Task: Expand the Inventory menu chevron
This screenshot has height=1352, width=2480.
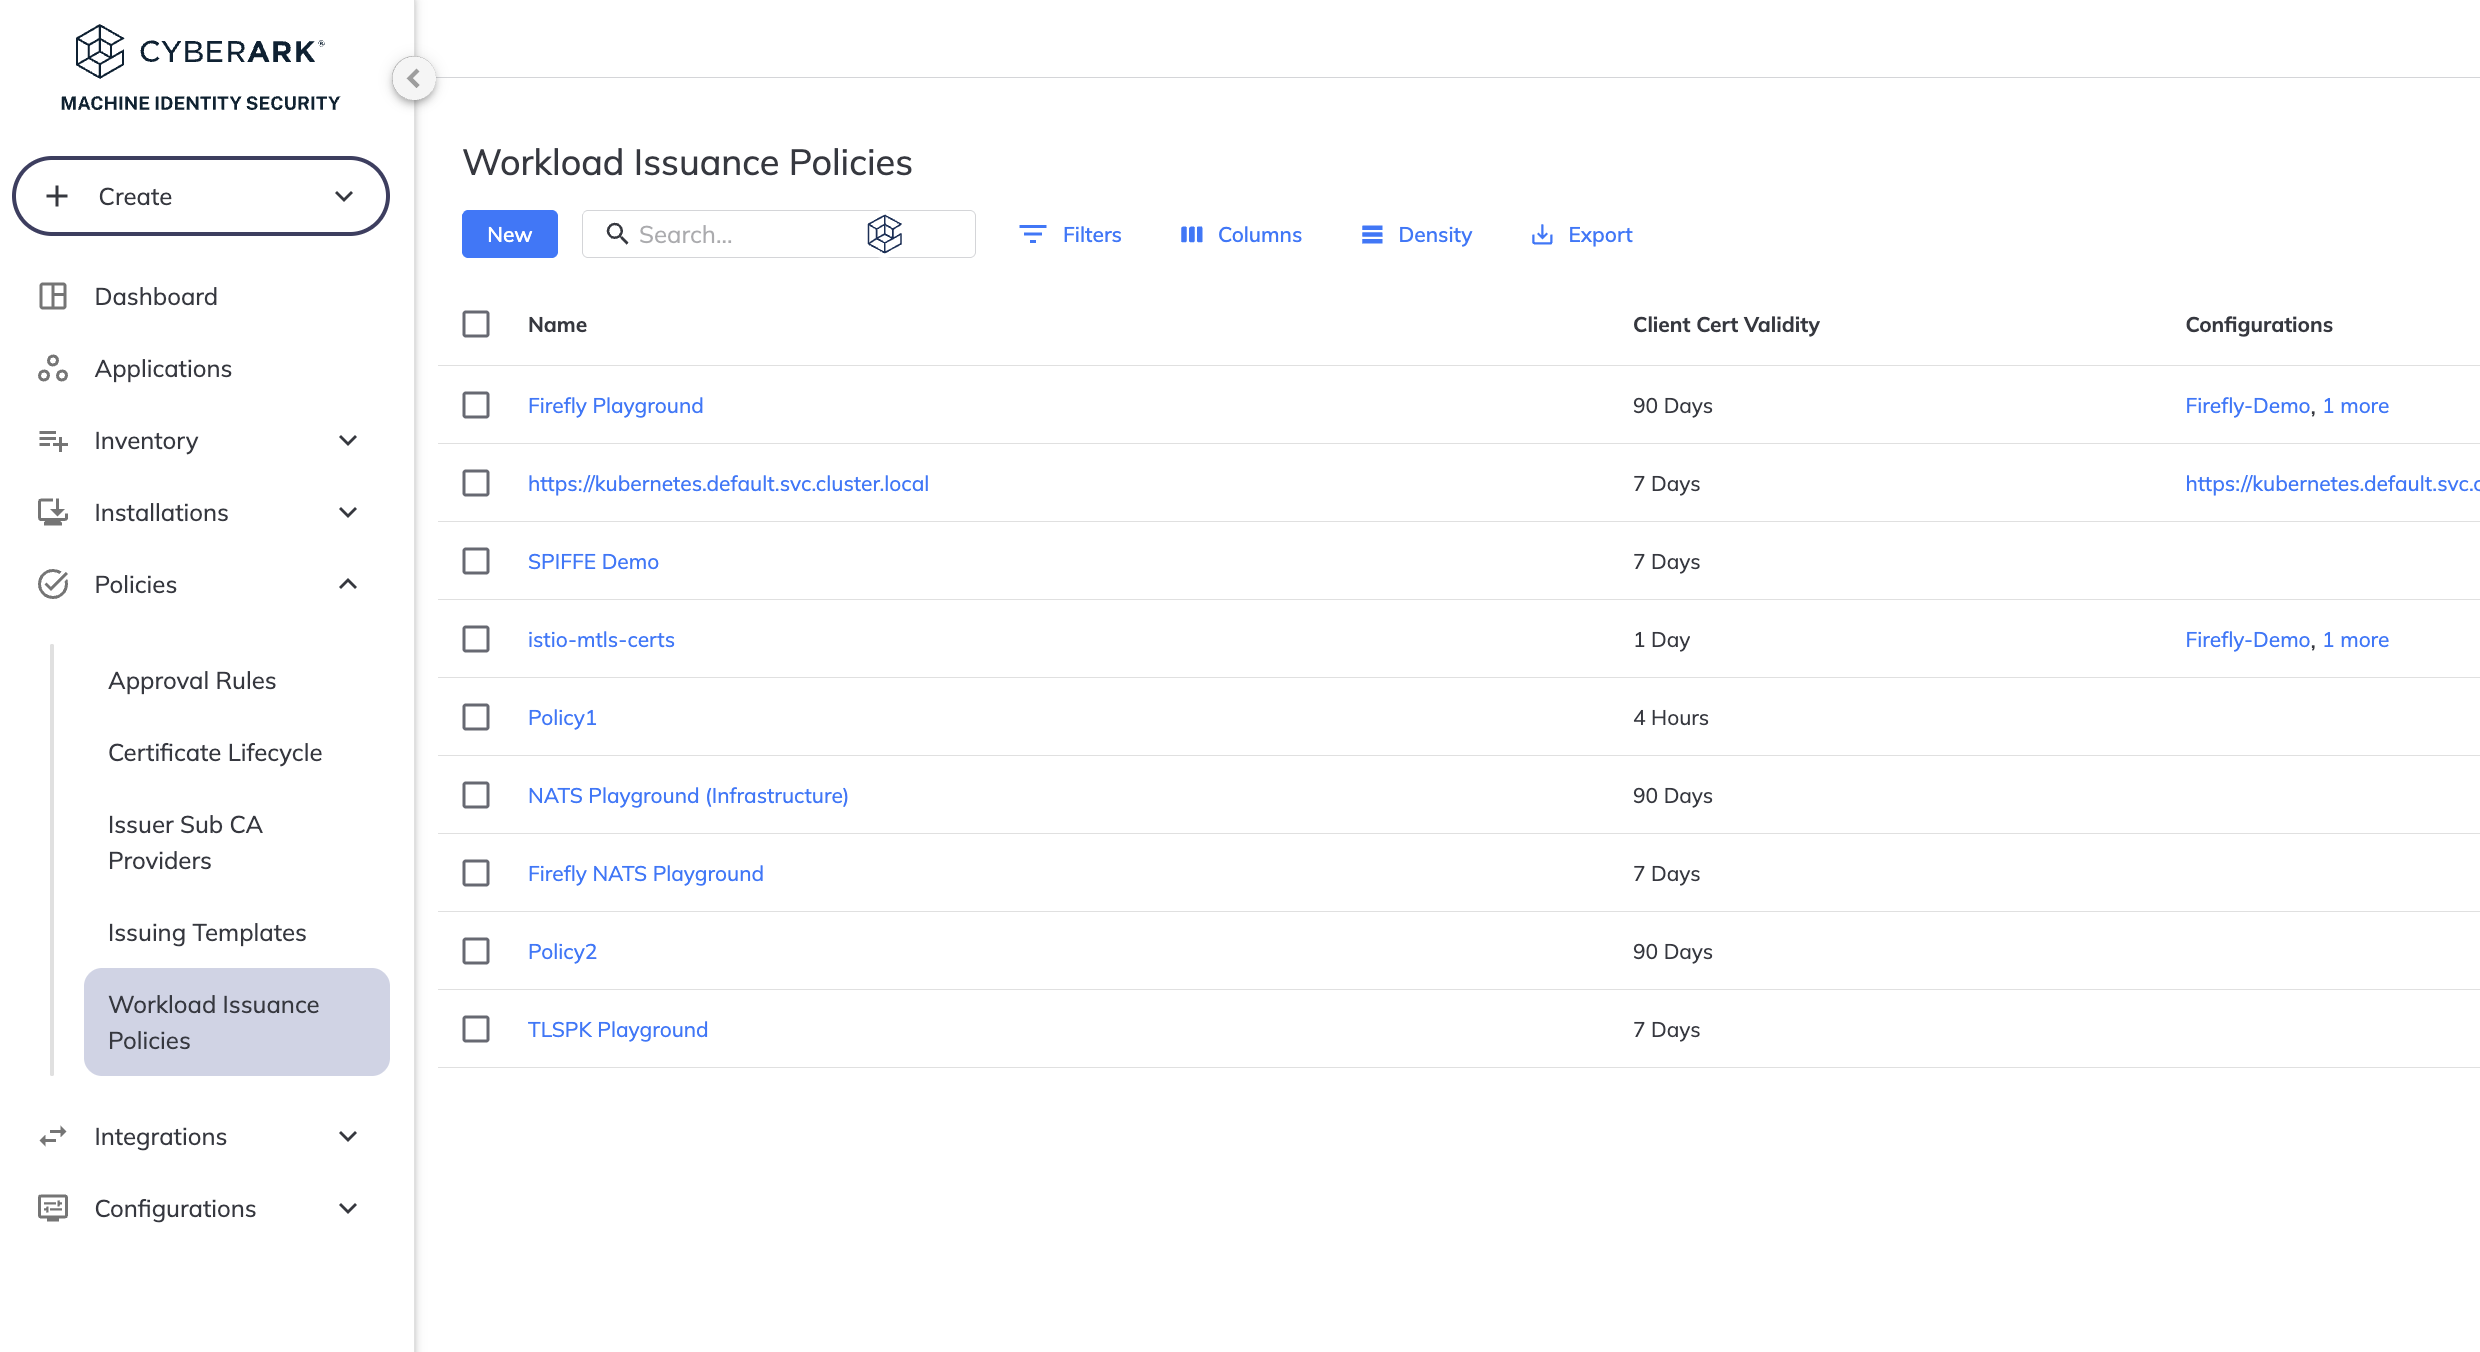Action: (348, 440)
